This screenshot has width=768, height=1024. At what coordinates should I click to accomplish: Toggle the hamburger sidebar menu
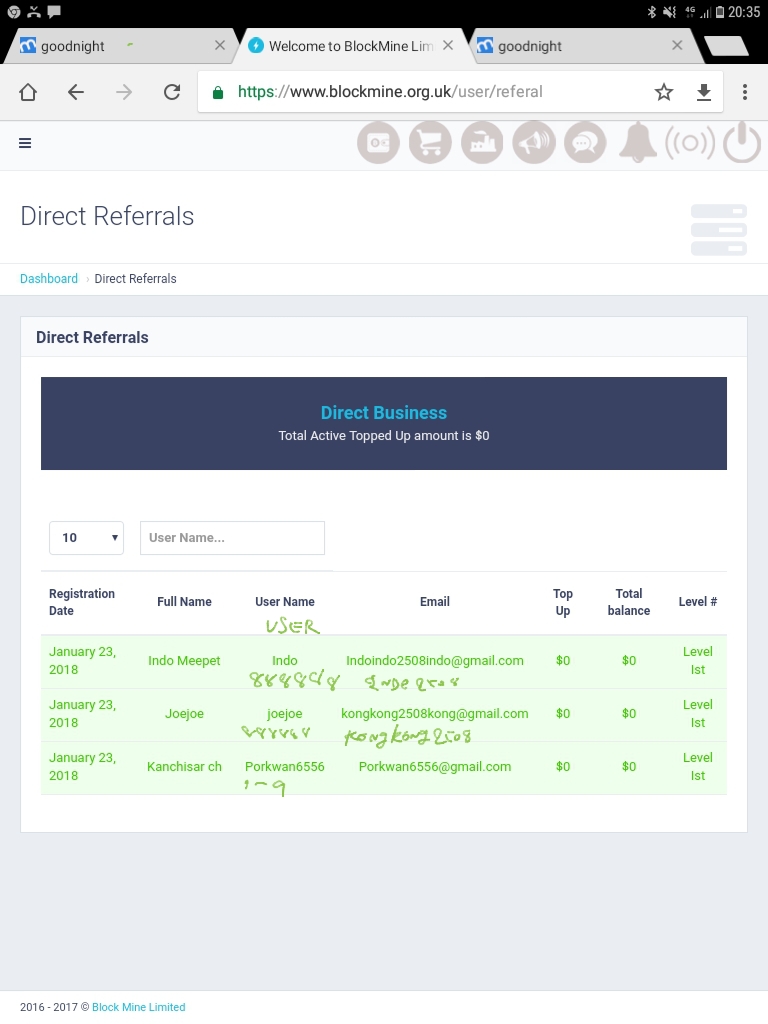(25, 143)
